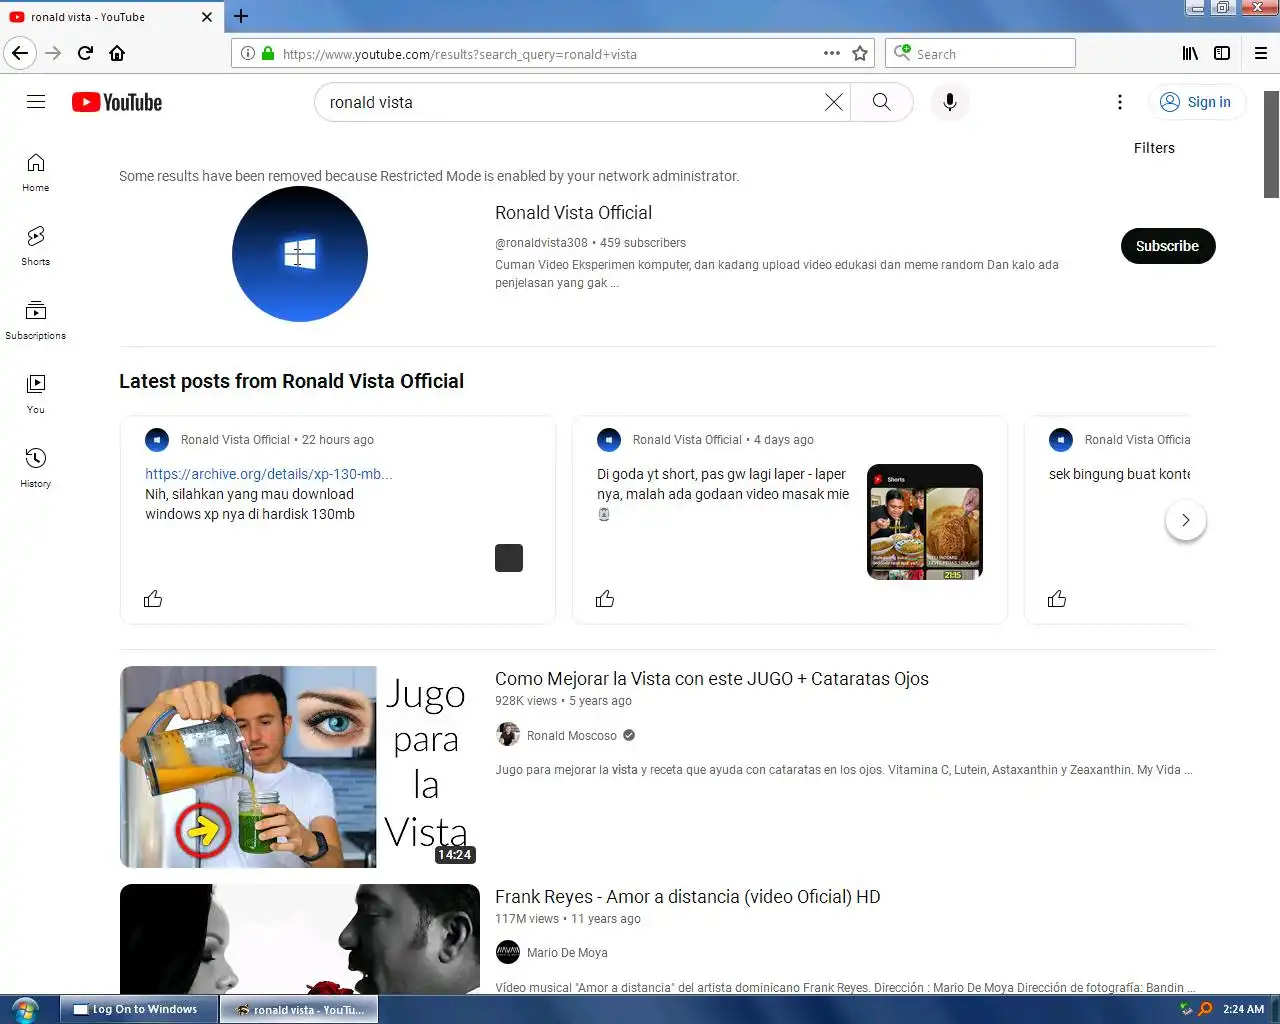Open the Frank Reyes video thumbnail

tap(299, 939)
